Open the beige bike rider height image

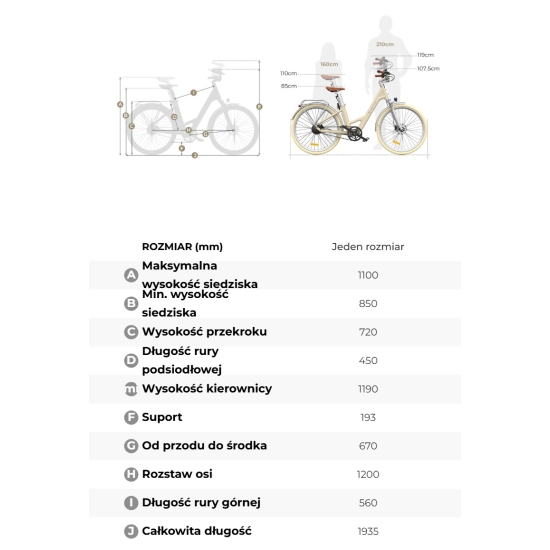[360, 87]
